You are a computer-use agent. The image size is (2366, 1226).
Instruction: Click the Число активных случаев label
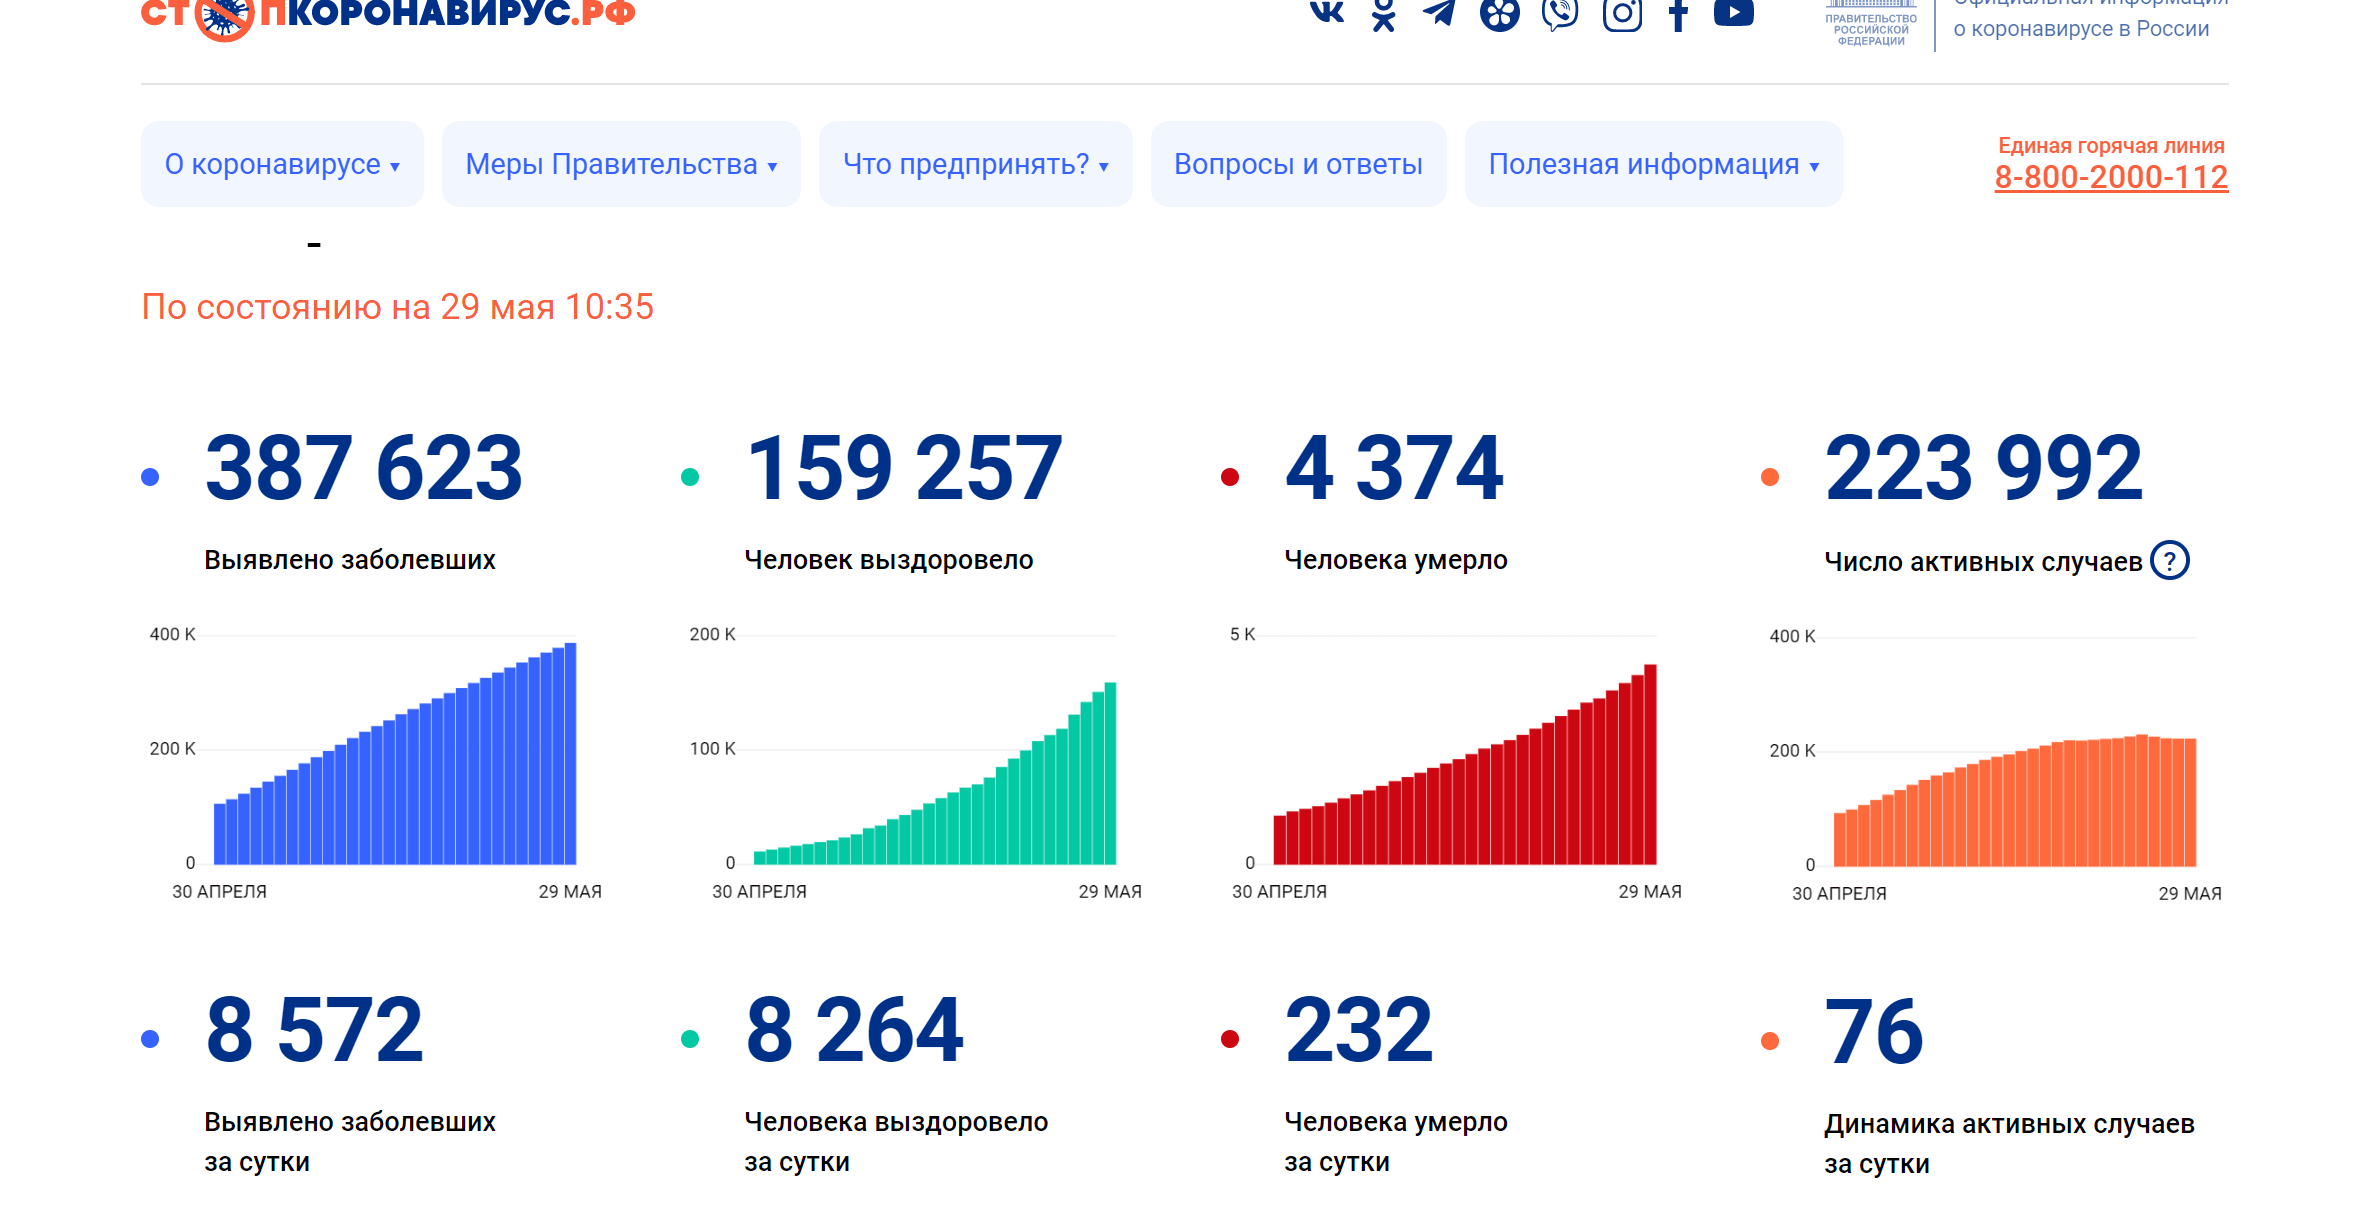tap(1983, 562)
